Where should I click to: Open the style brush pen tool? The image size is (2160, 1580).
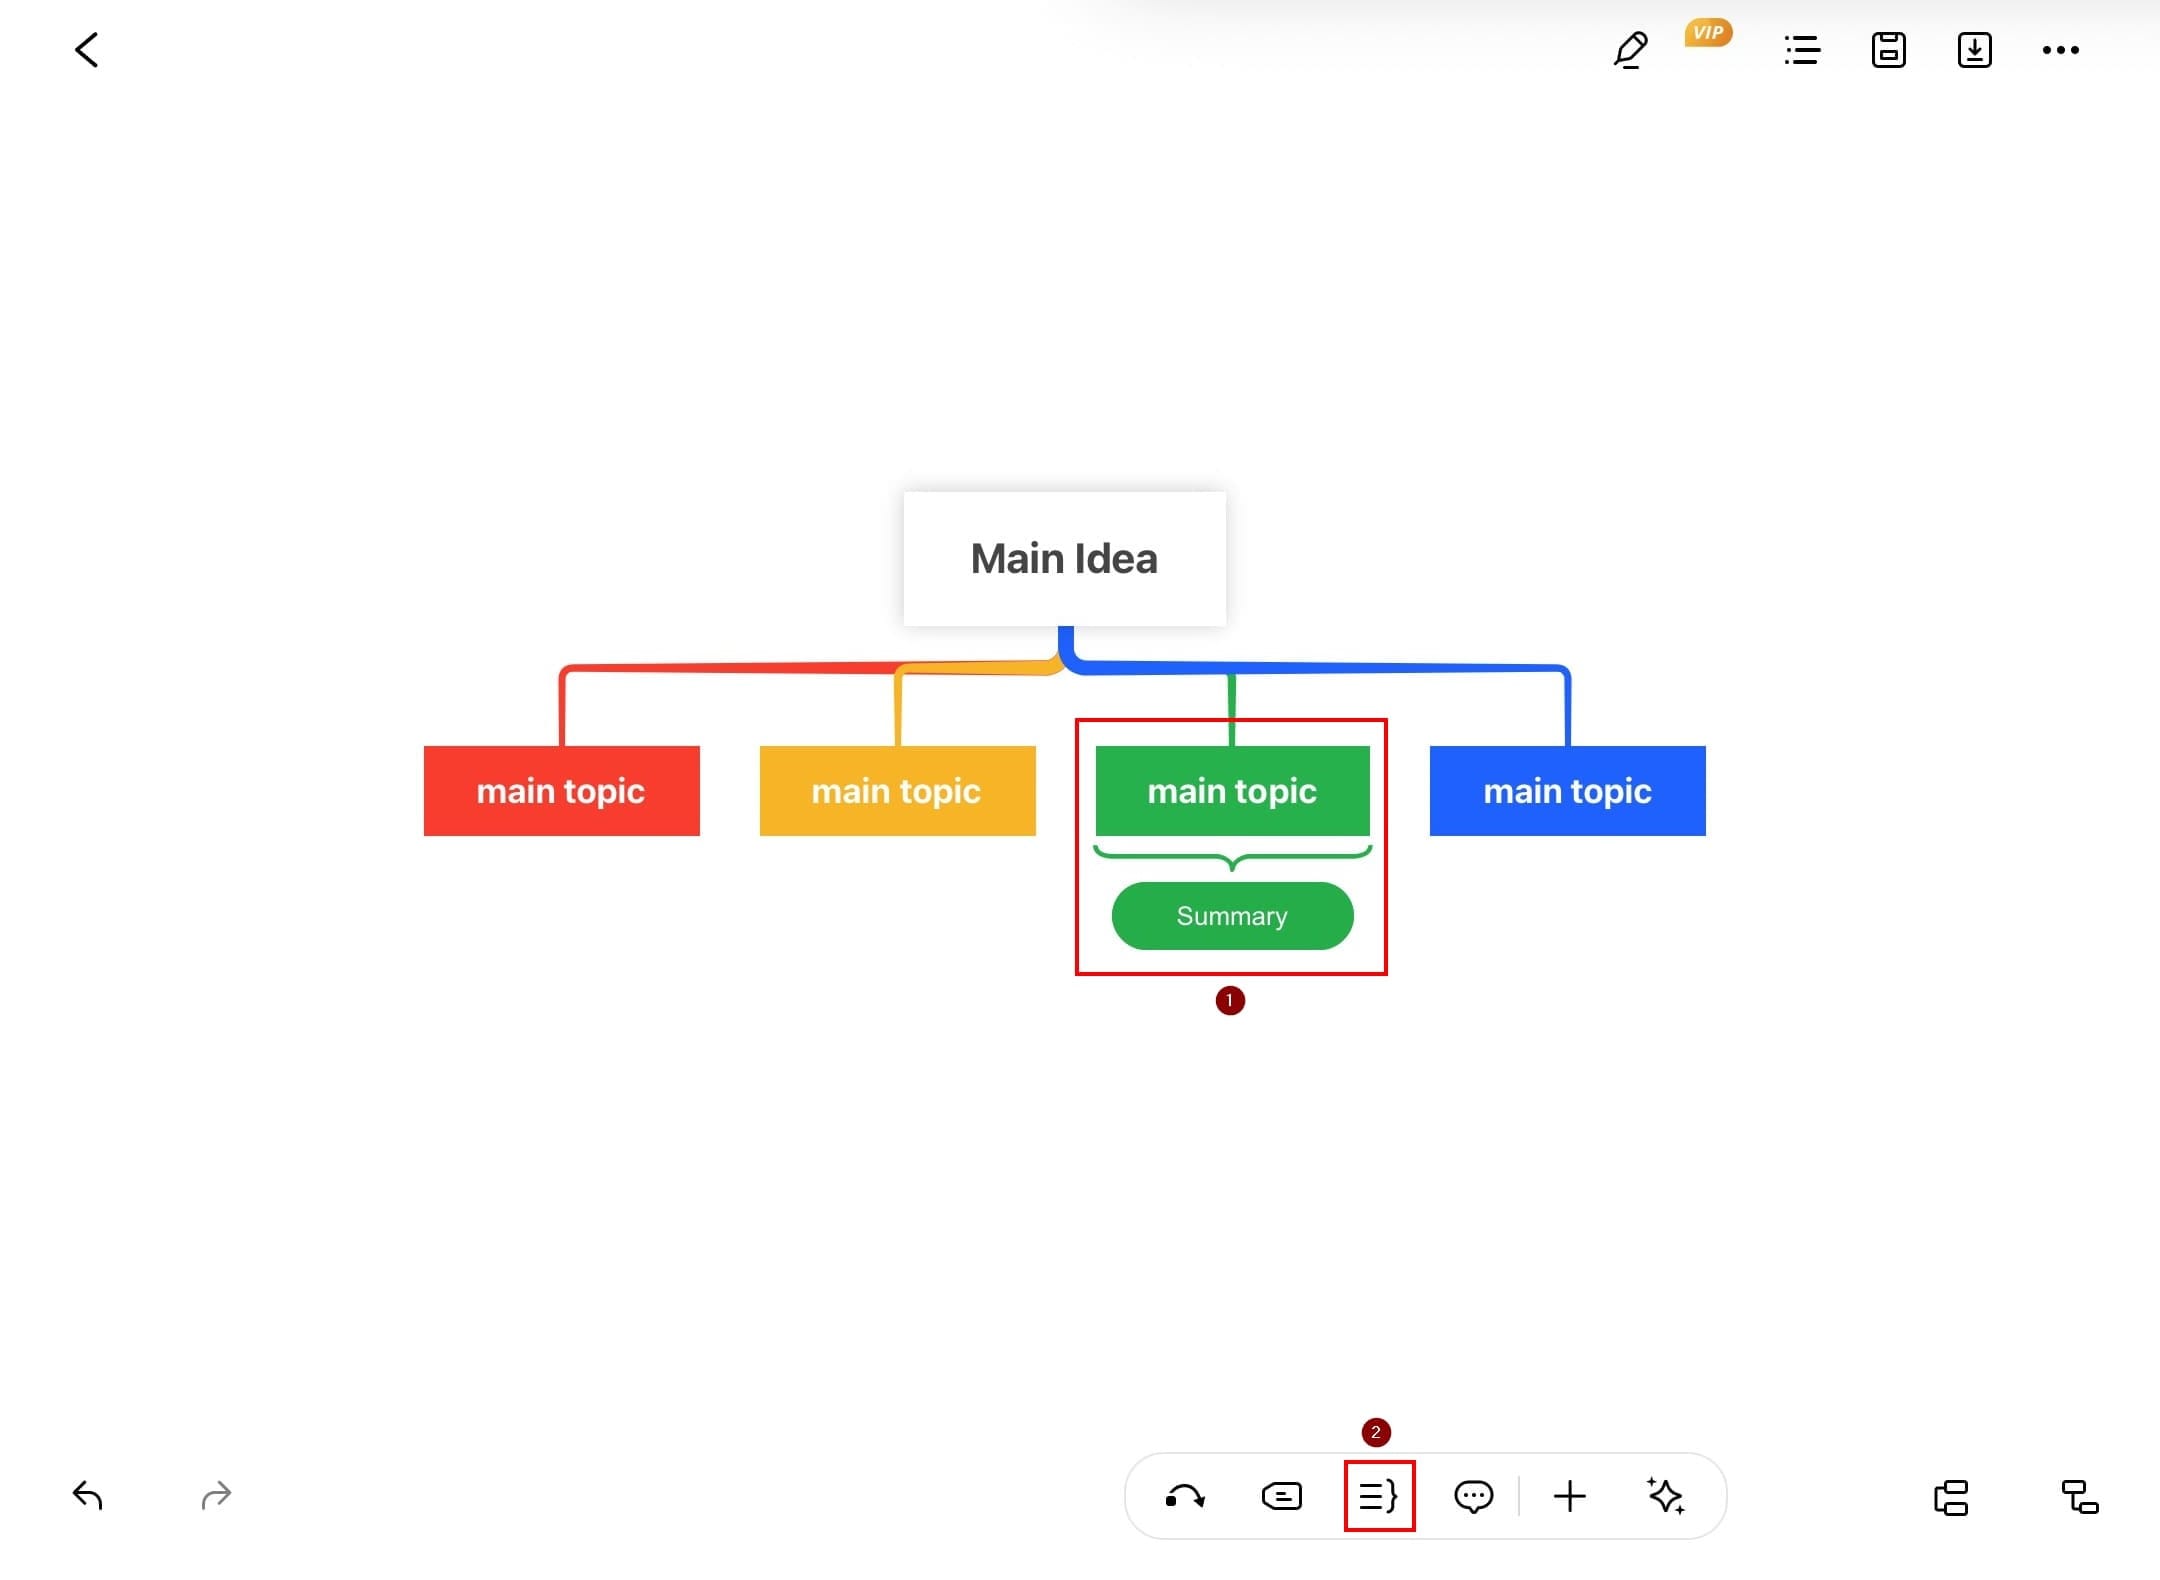pos(1631,50)
